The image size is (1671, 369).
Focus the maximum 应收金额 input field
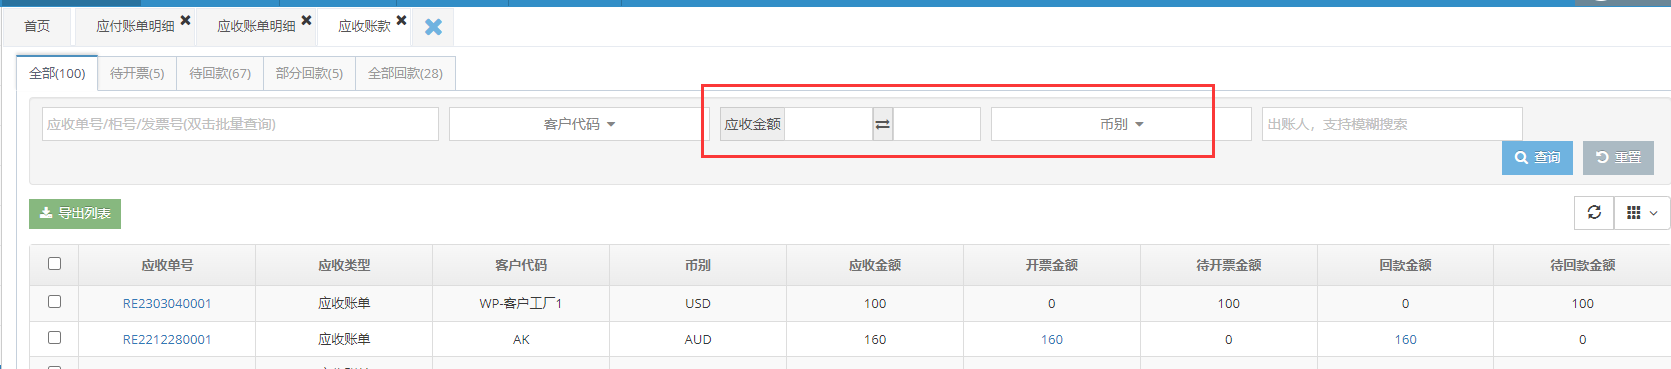(x=936, y=124)
